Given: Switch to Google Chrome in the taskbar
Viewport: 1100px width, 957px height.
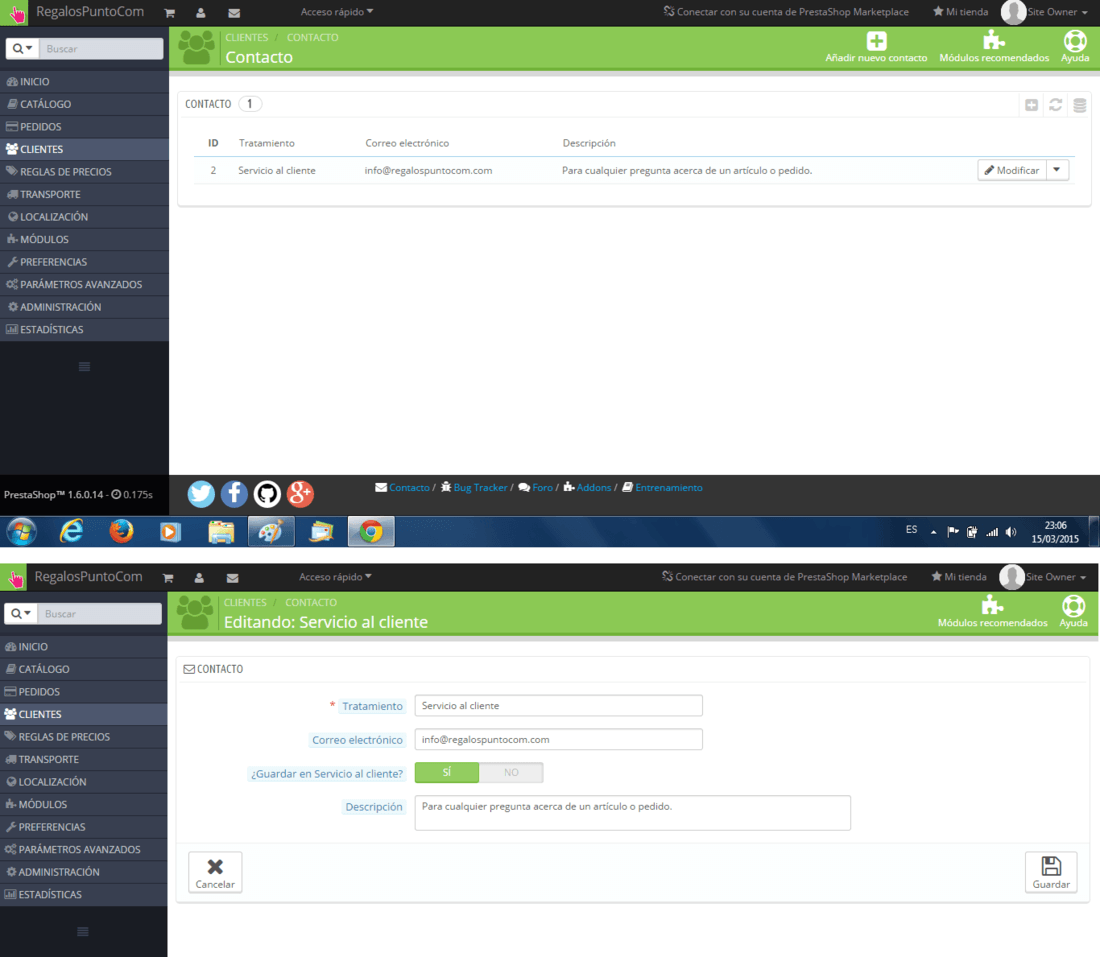Looking at the screenshot, I should tap(371, 532).
